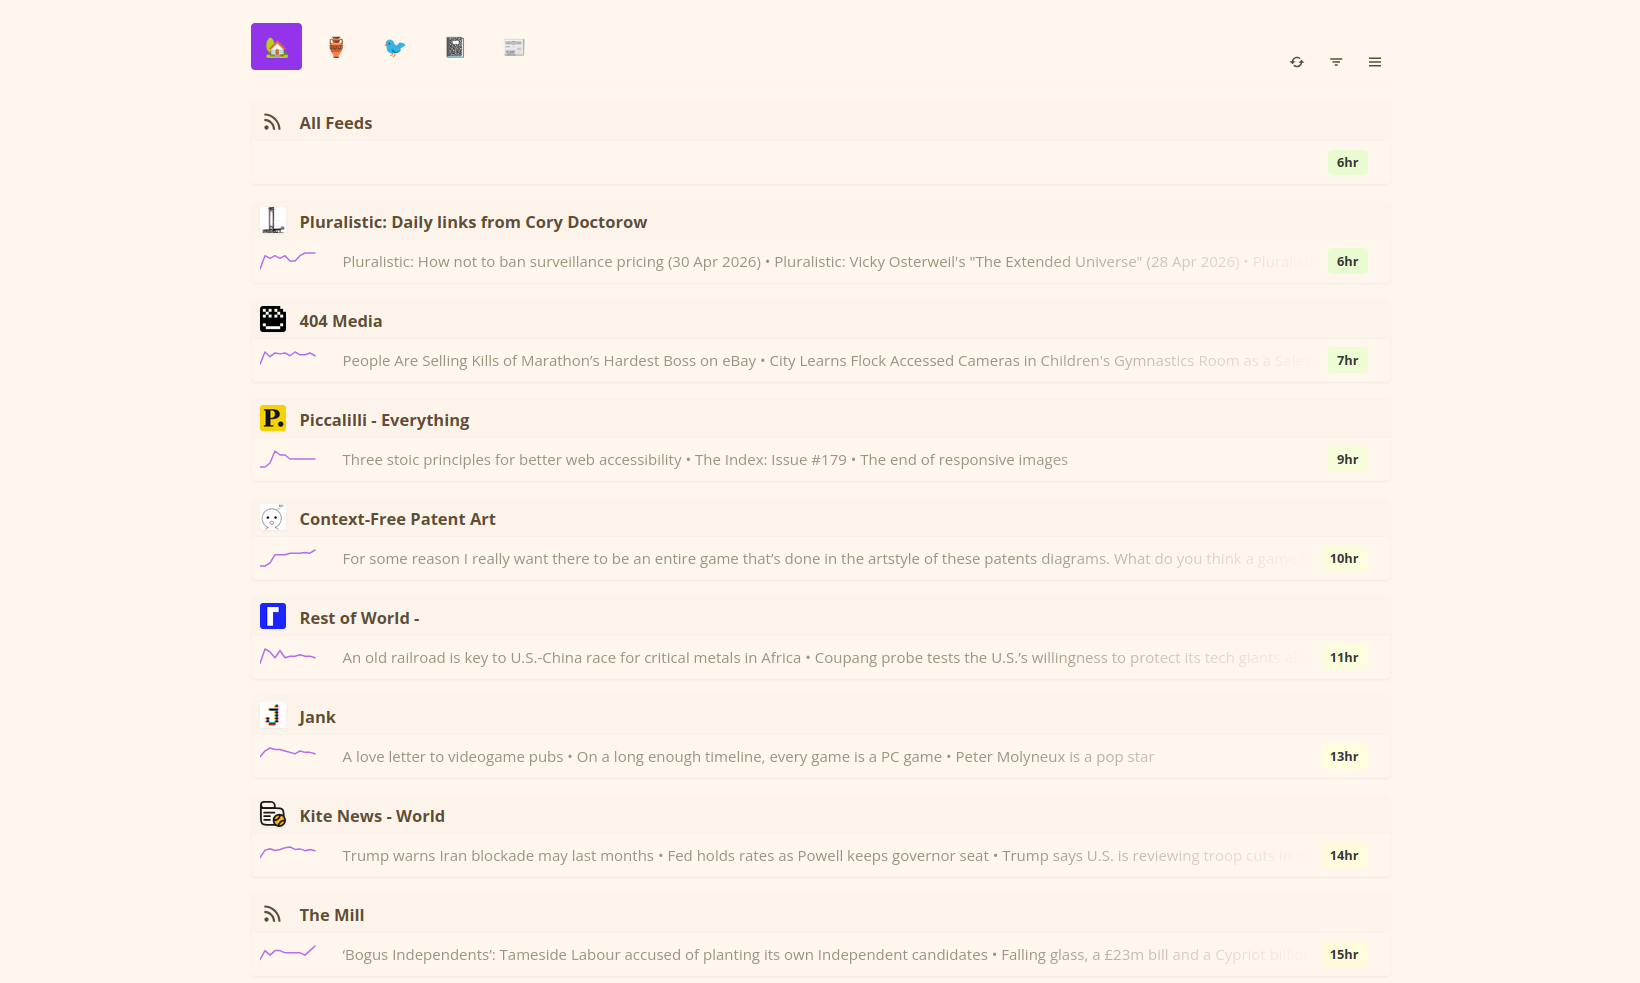This screenshot has height=983, width=1640.
Task: Click the Jank activity sparkline
Action: 288,753
